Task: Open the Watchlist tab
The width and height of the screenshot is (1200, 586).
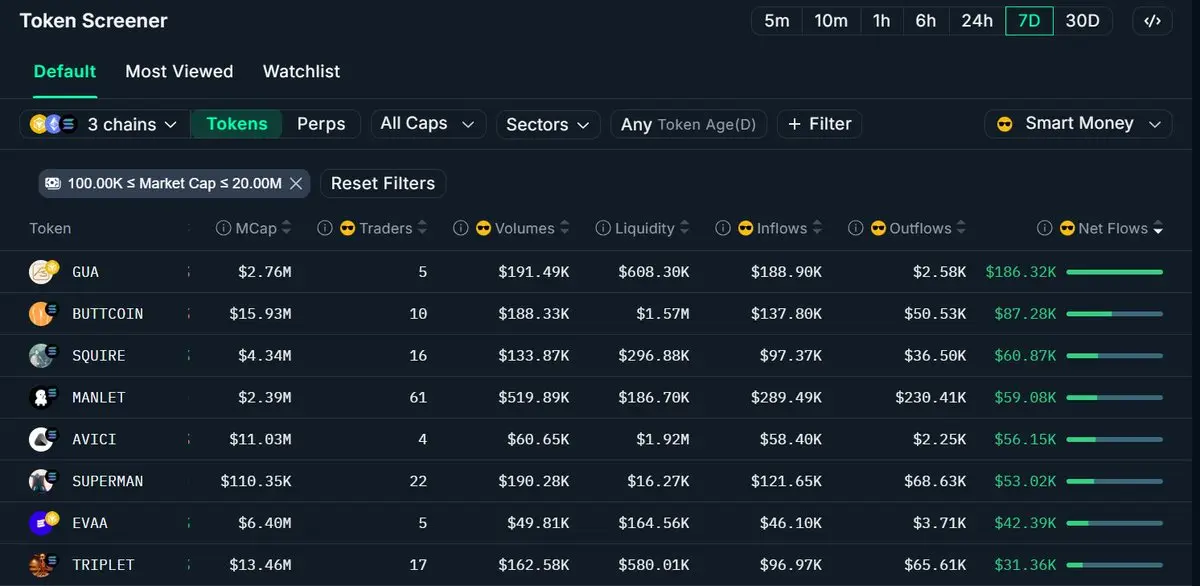Action: [301, 71]
